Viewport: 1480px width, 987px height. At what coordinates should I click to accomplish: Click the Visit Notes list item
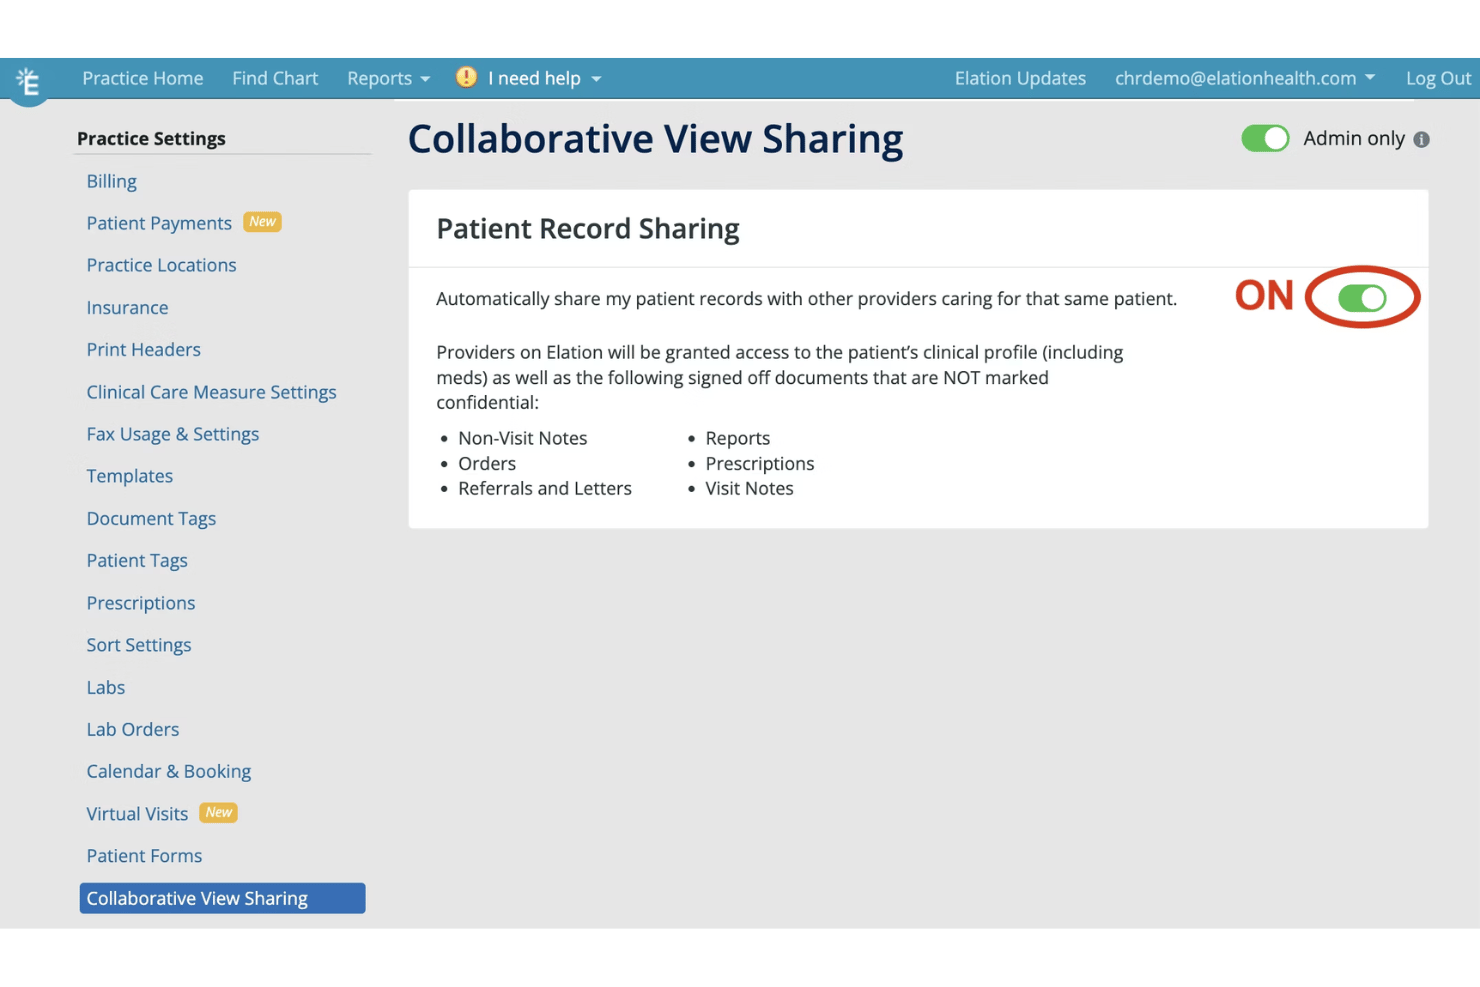click(x=749, y=489)
